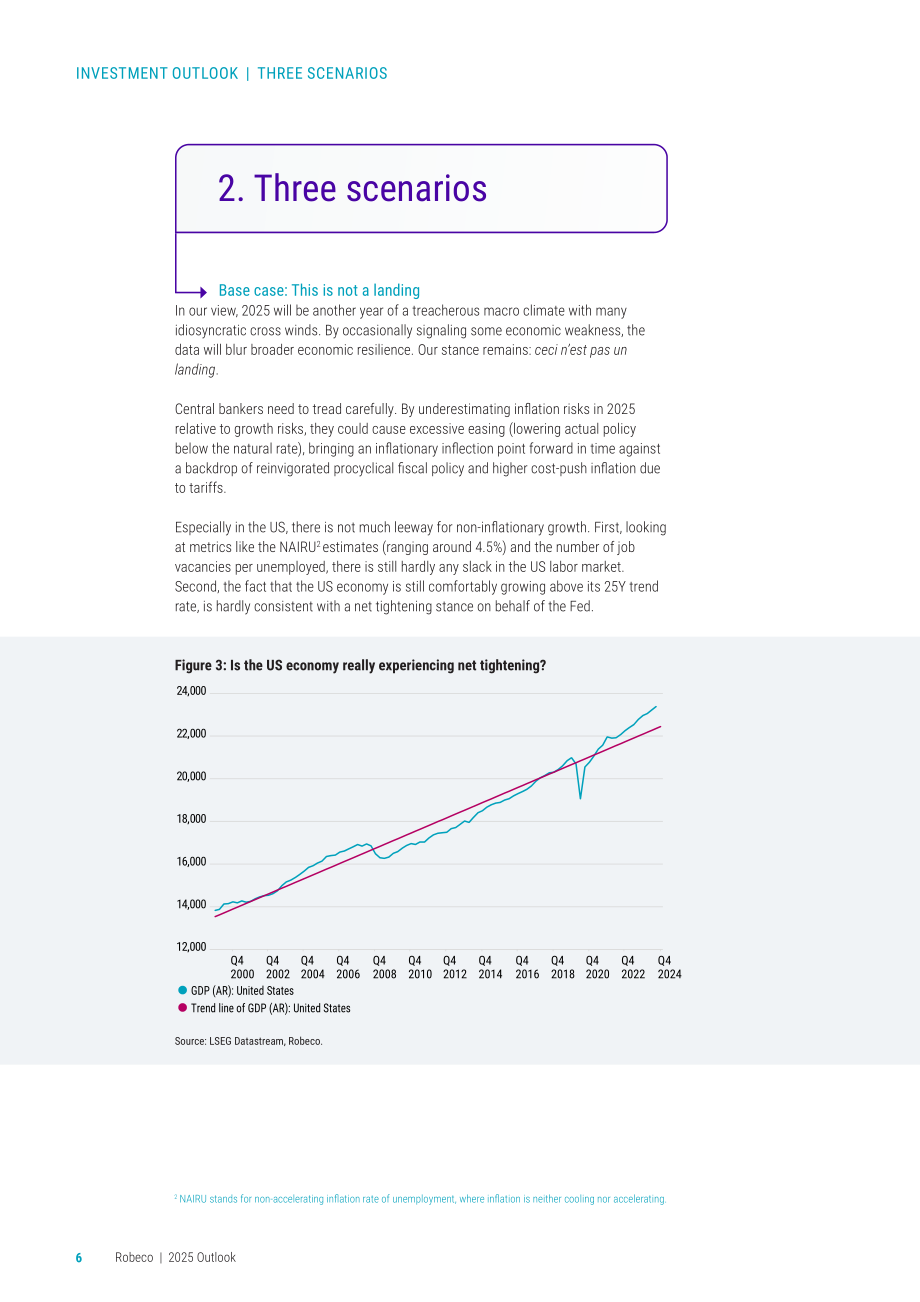Viewport: 920px width, 1302px height.
Task: Select the '2. Three scenarios' heading
Action: pyautogui.click(x=353, y=188)
